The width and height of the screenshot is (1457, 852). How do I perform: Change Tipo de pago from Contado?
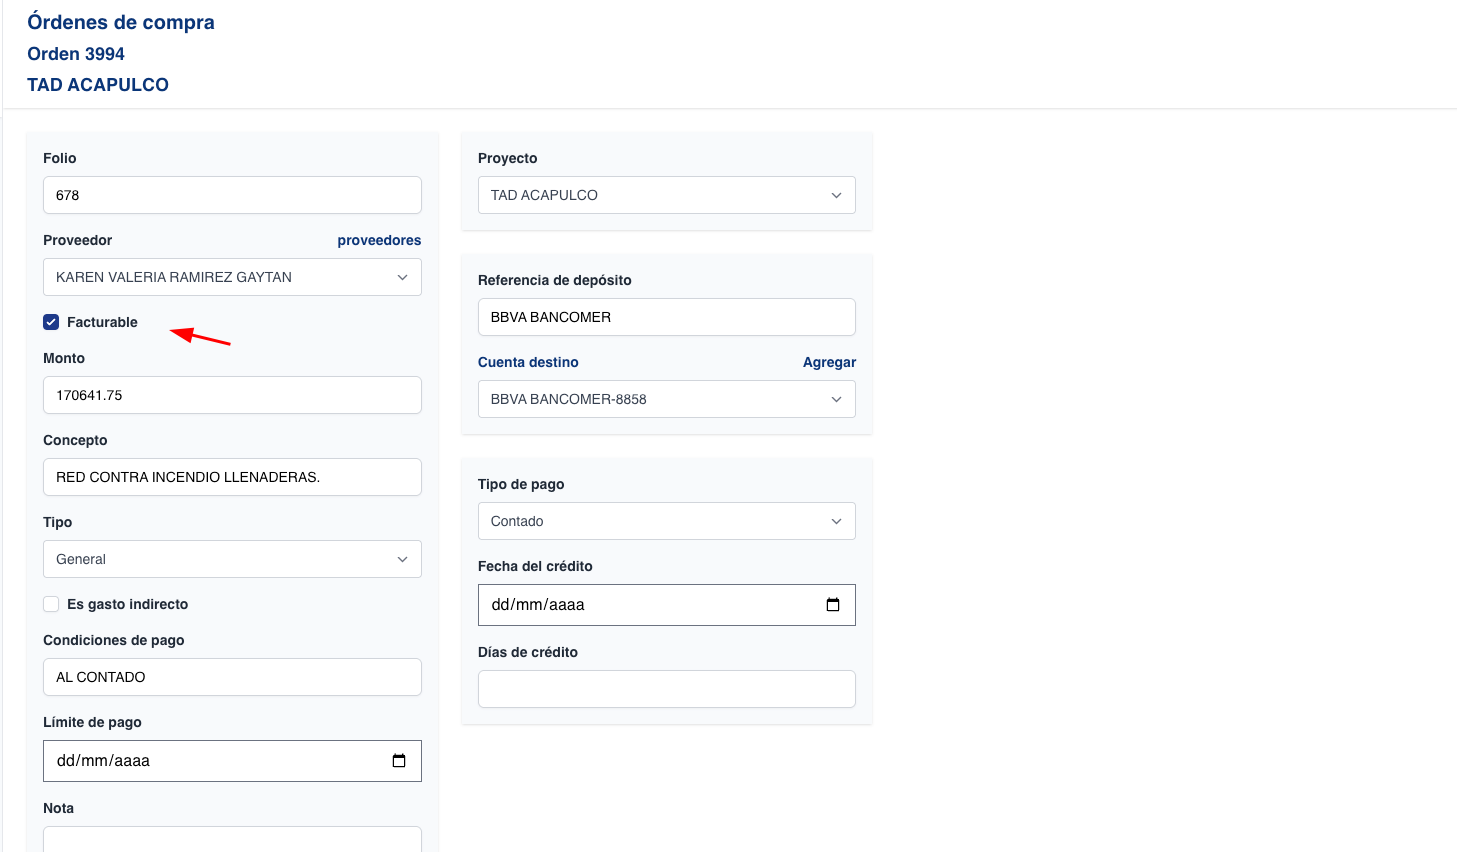(x=666, y=521)
